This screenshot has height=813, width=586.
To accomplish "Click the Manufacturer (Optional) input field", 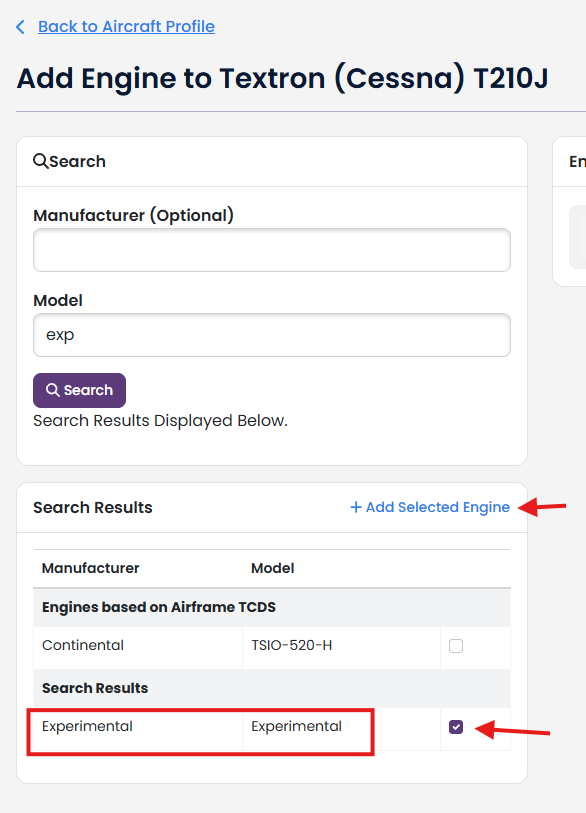I will click(x=272, y=250).
